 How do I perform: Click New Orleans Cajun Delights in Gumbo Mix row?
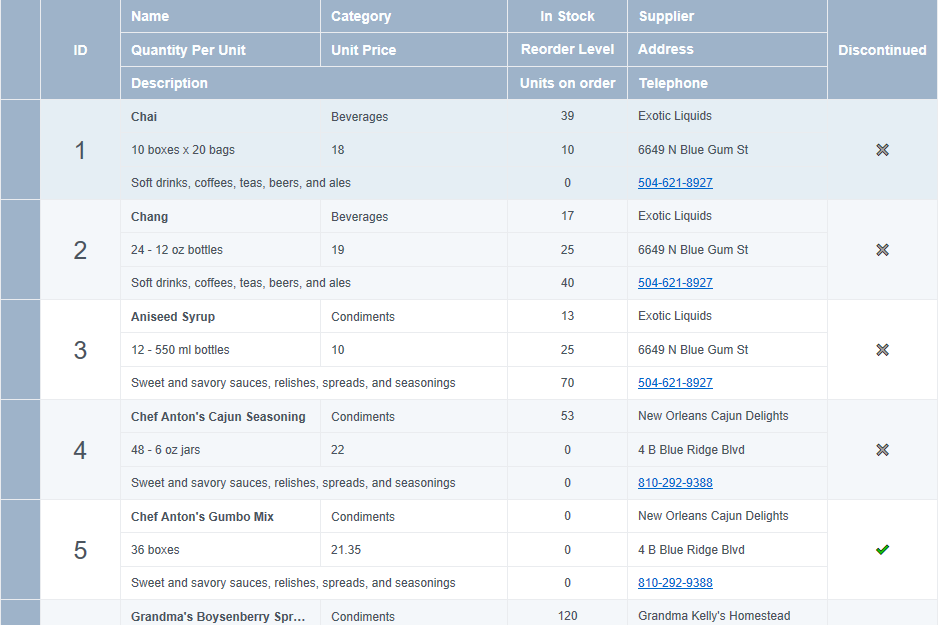point(713,516)
